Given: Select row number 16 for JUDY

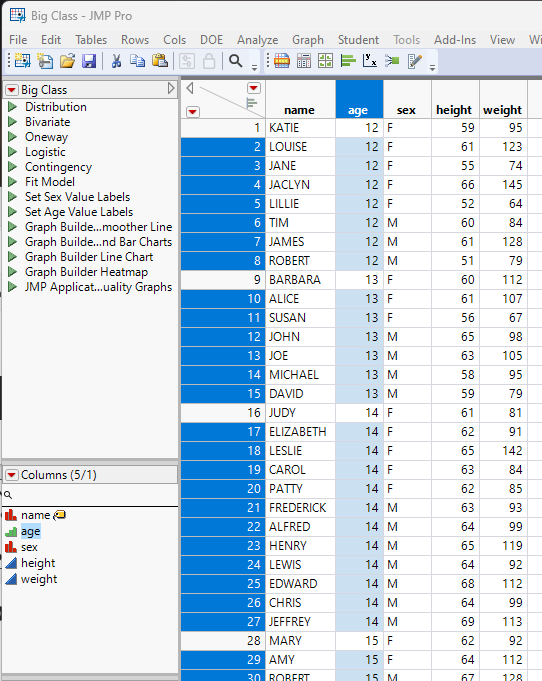Looking at the screenshot, I should pyautogui.click(x=223, y=413).
